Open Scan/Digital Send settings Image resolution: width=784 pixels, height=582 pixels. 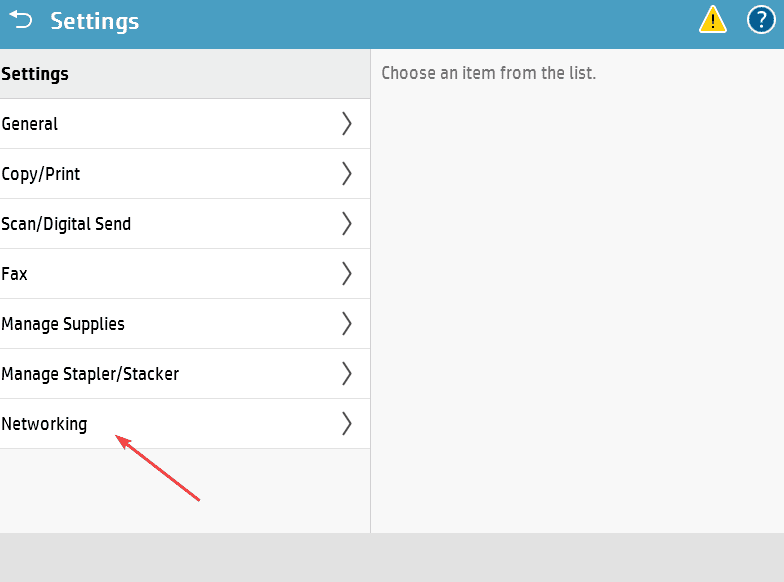click(x=66, y=224)
